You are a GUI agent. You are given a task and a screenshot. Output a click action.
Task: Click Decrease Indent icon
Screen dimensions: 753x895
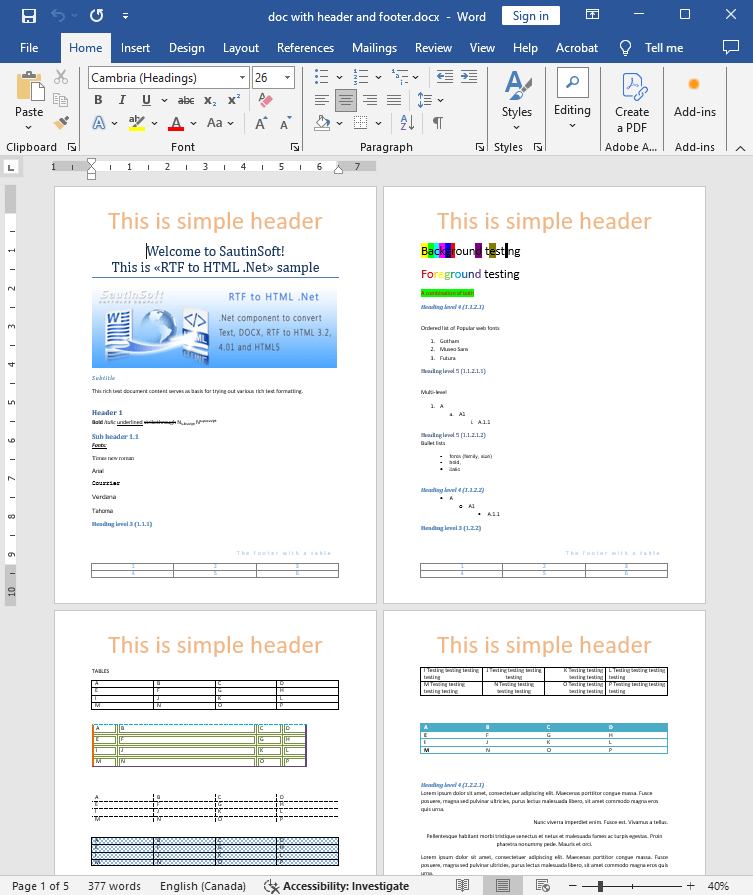[x=445, y=76]
